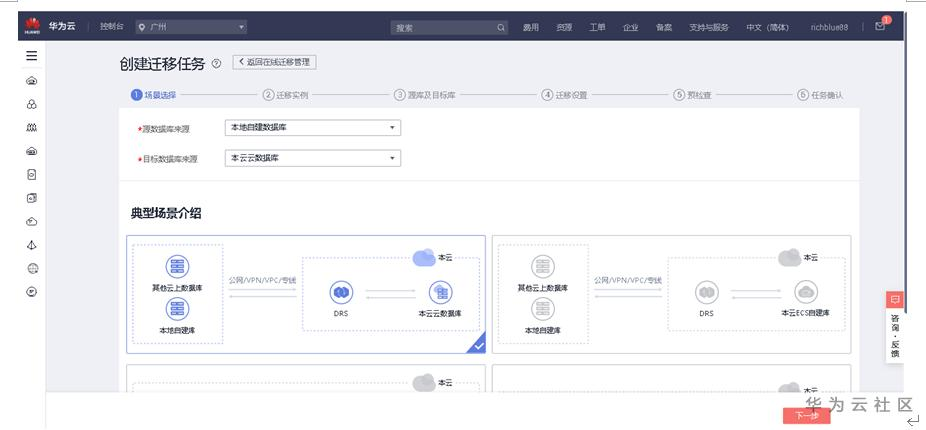Click the 华为云 brand link

62,26
